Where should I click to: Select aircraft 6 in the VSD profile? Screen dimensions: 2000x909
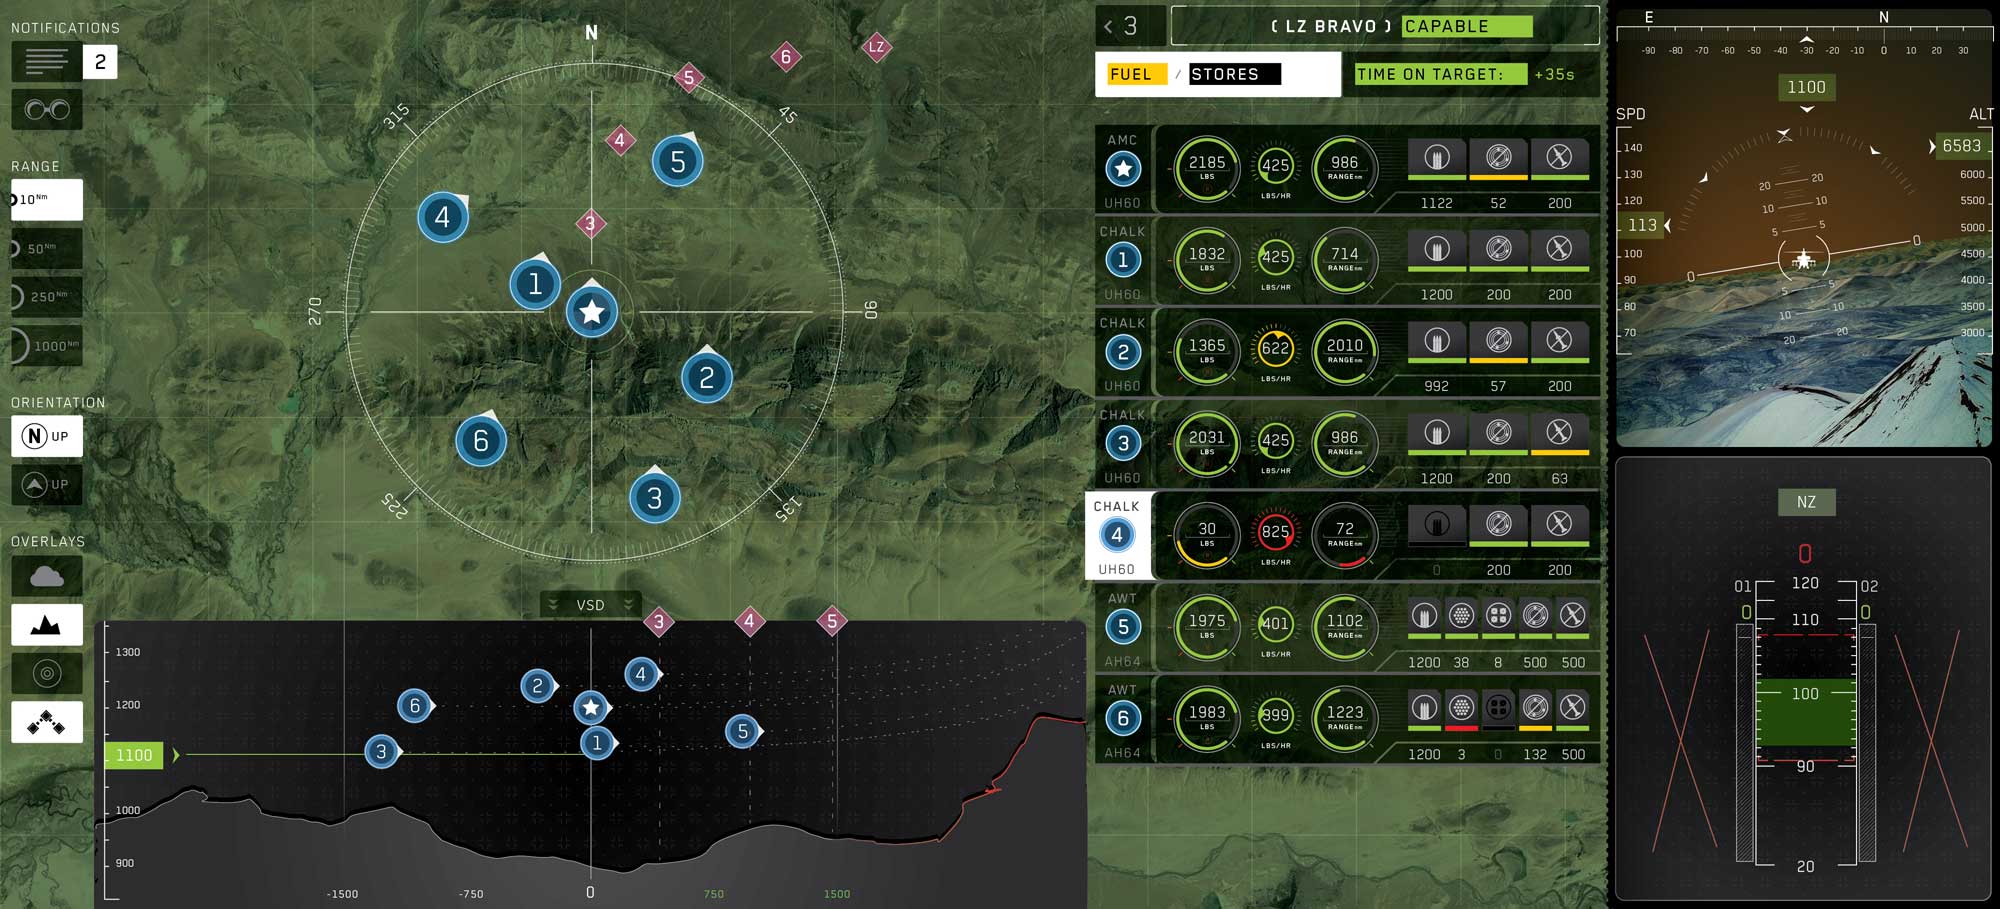pos(415,706)
